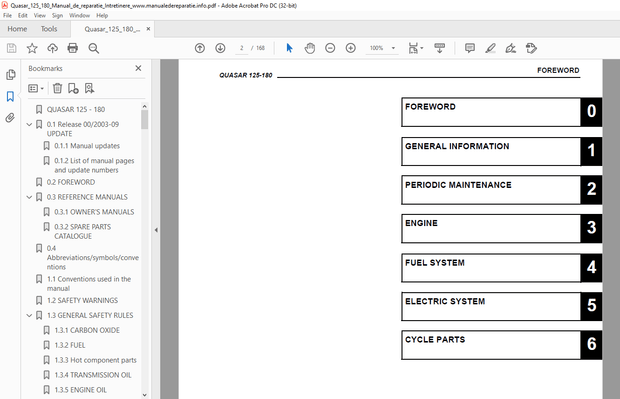The height and width of the screenshot is (399, 620).
Task: Open bookmark 1.3.5 ENGINE OIL
Action: coord(80,390)
